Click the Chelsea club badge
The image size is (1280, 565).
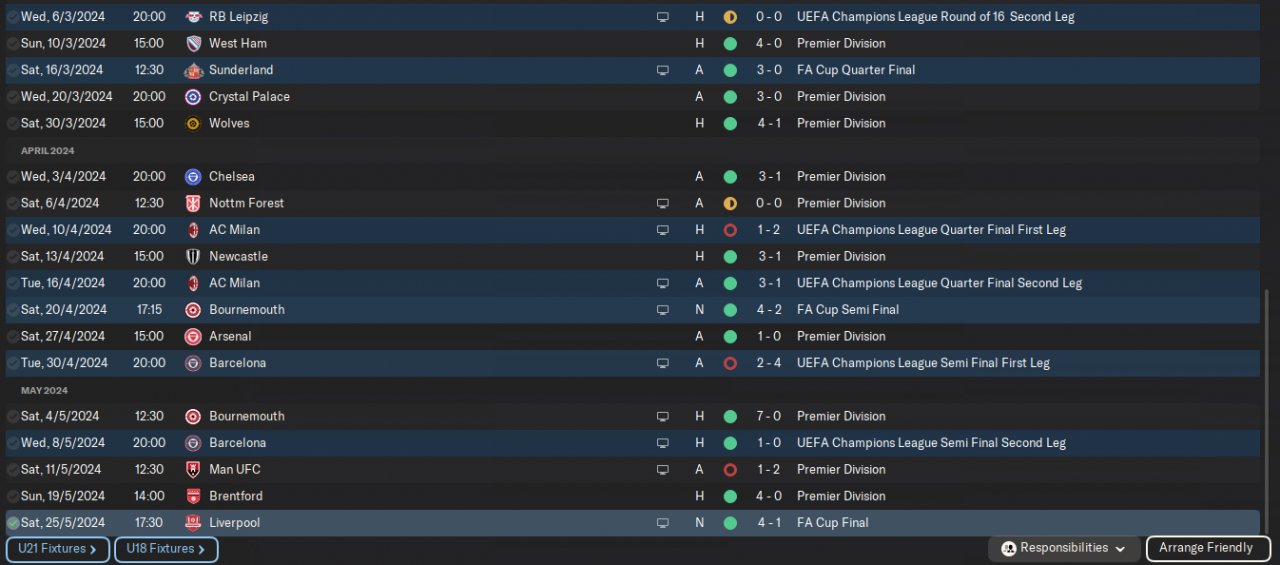coord(193,177)
